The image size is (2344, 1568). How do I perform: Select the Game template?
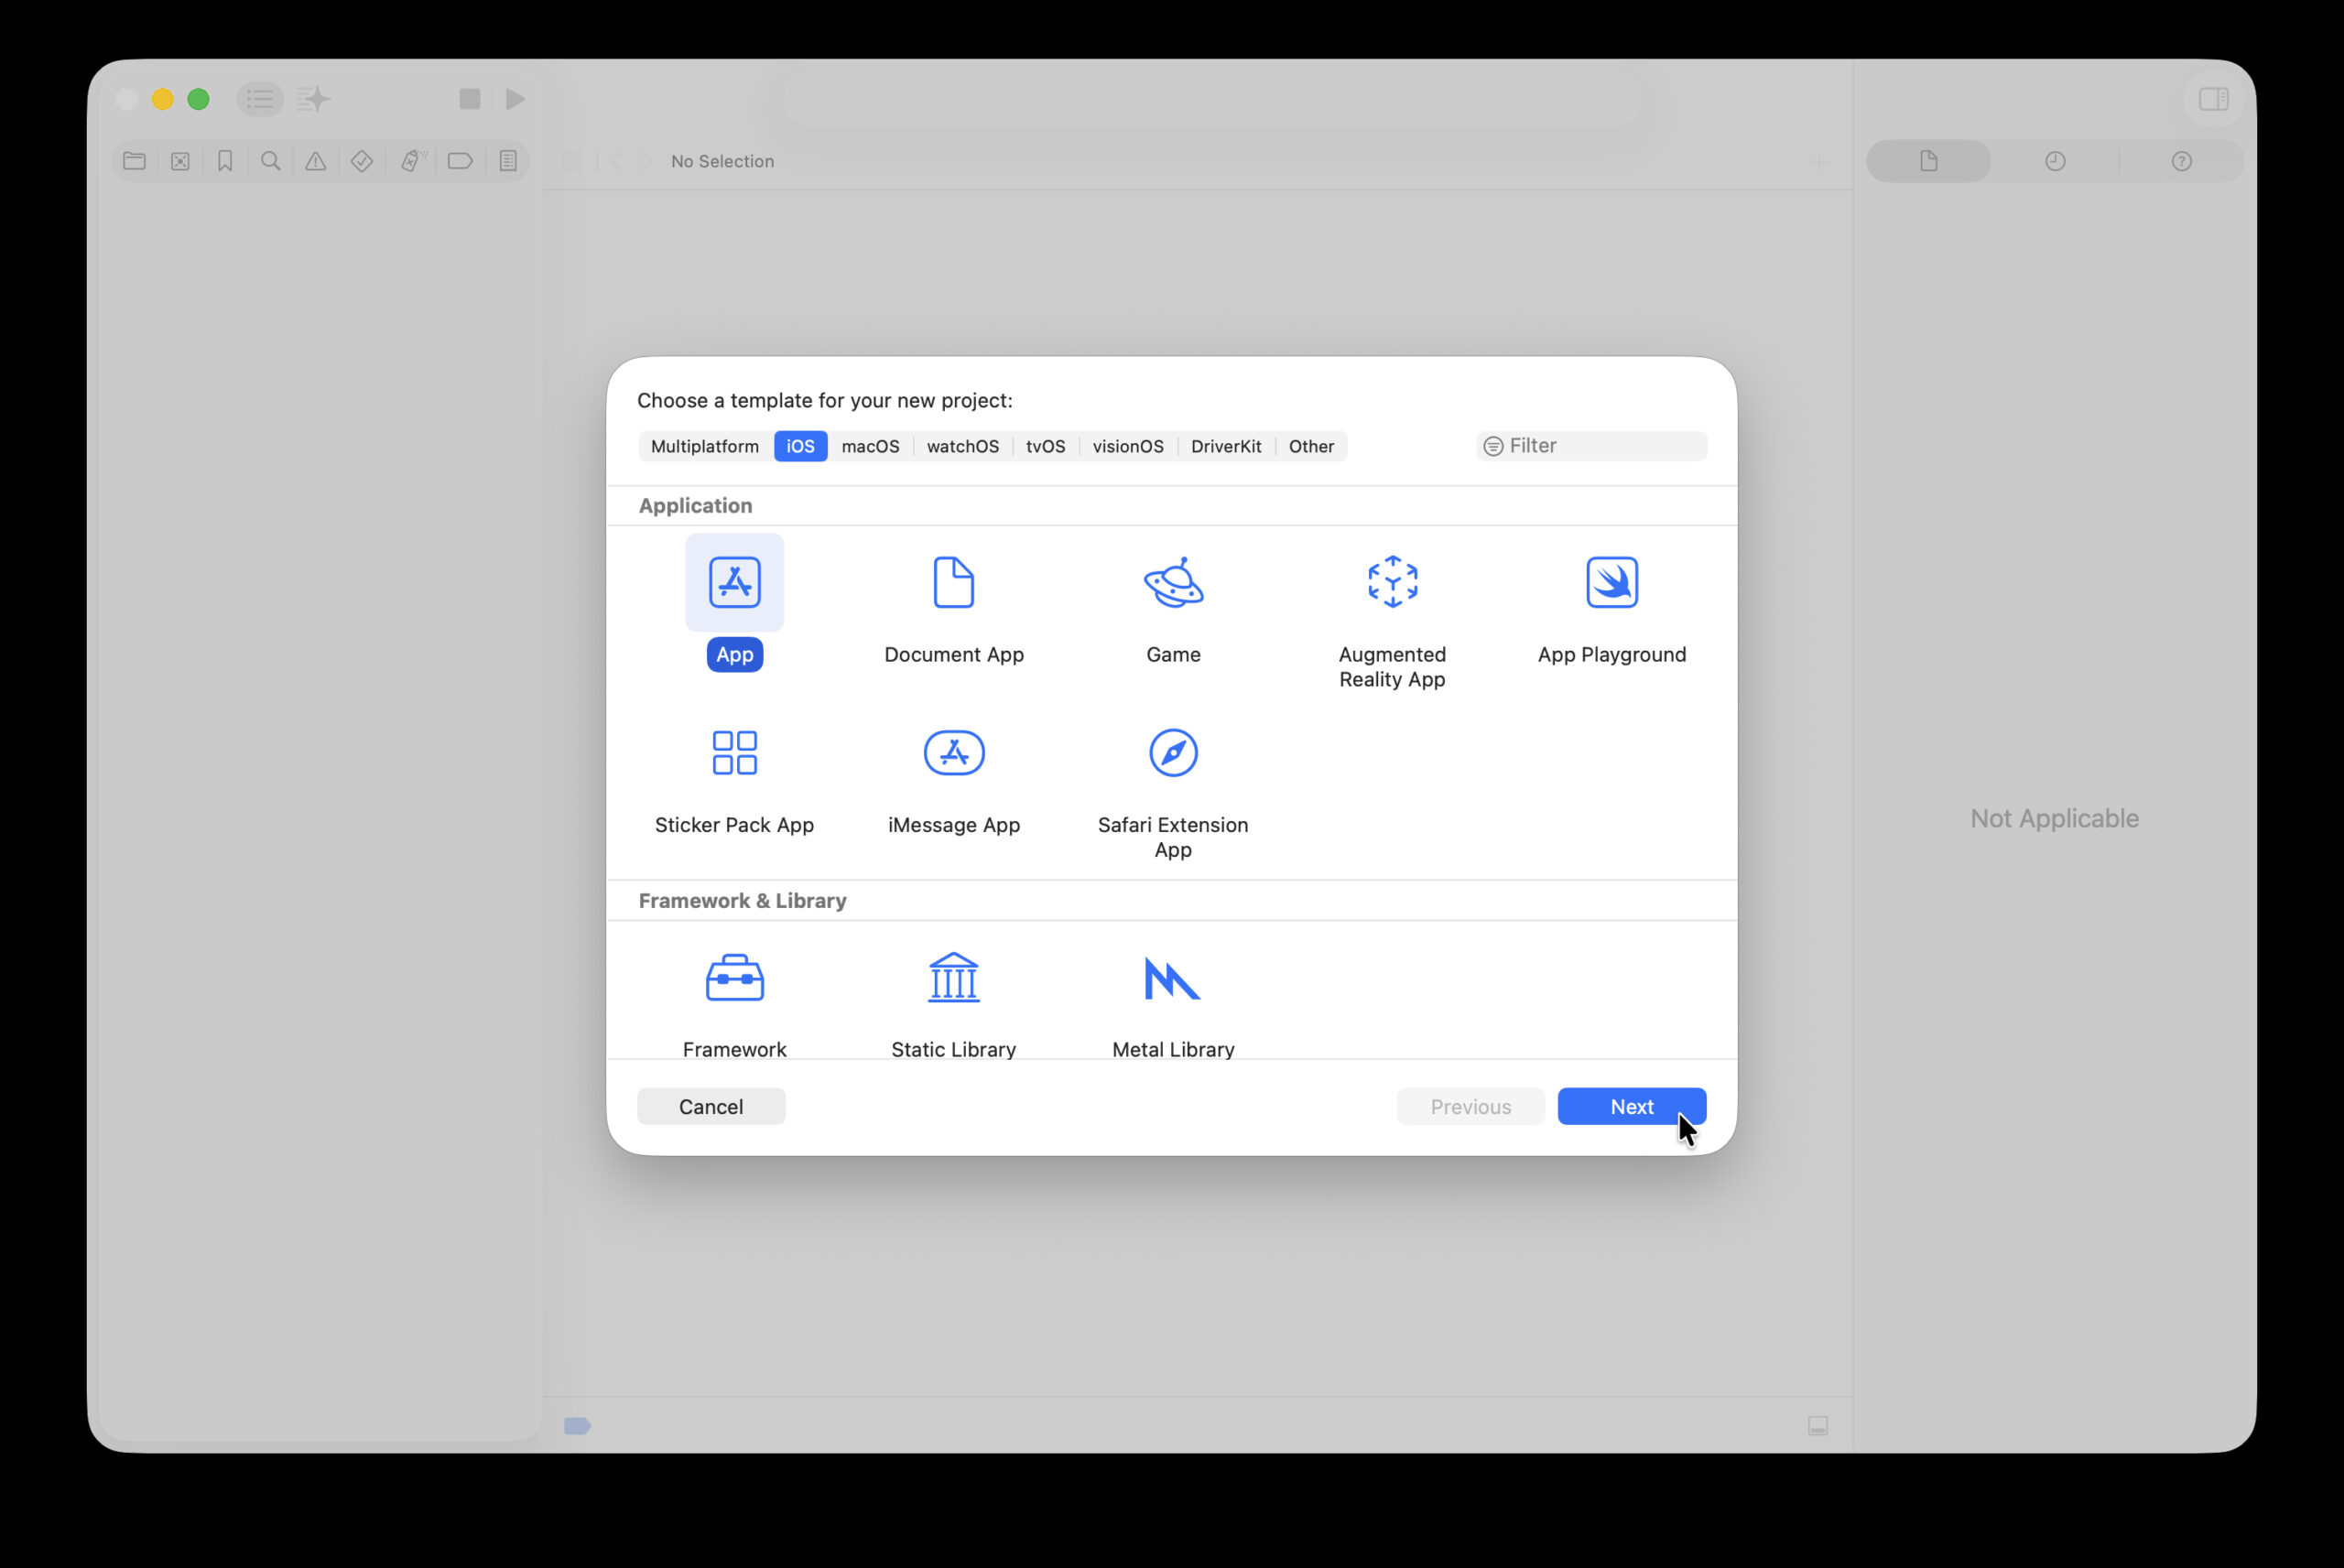coord(1173,582)
